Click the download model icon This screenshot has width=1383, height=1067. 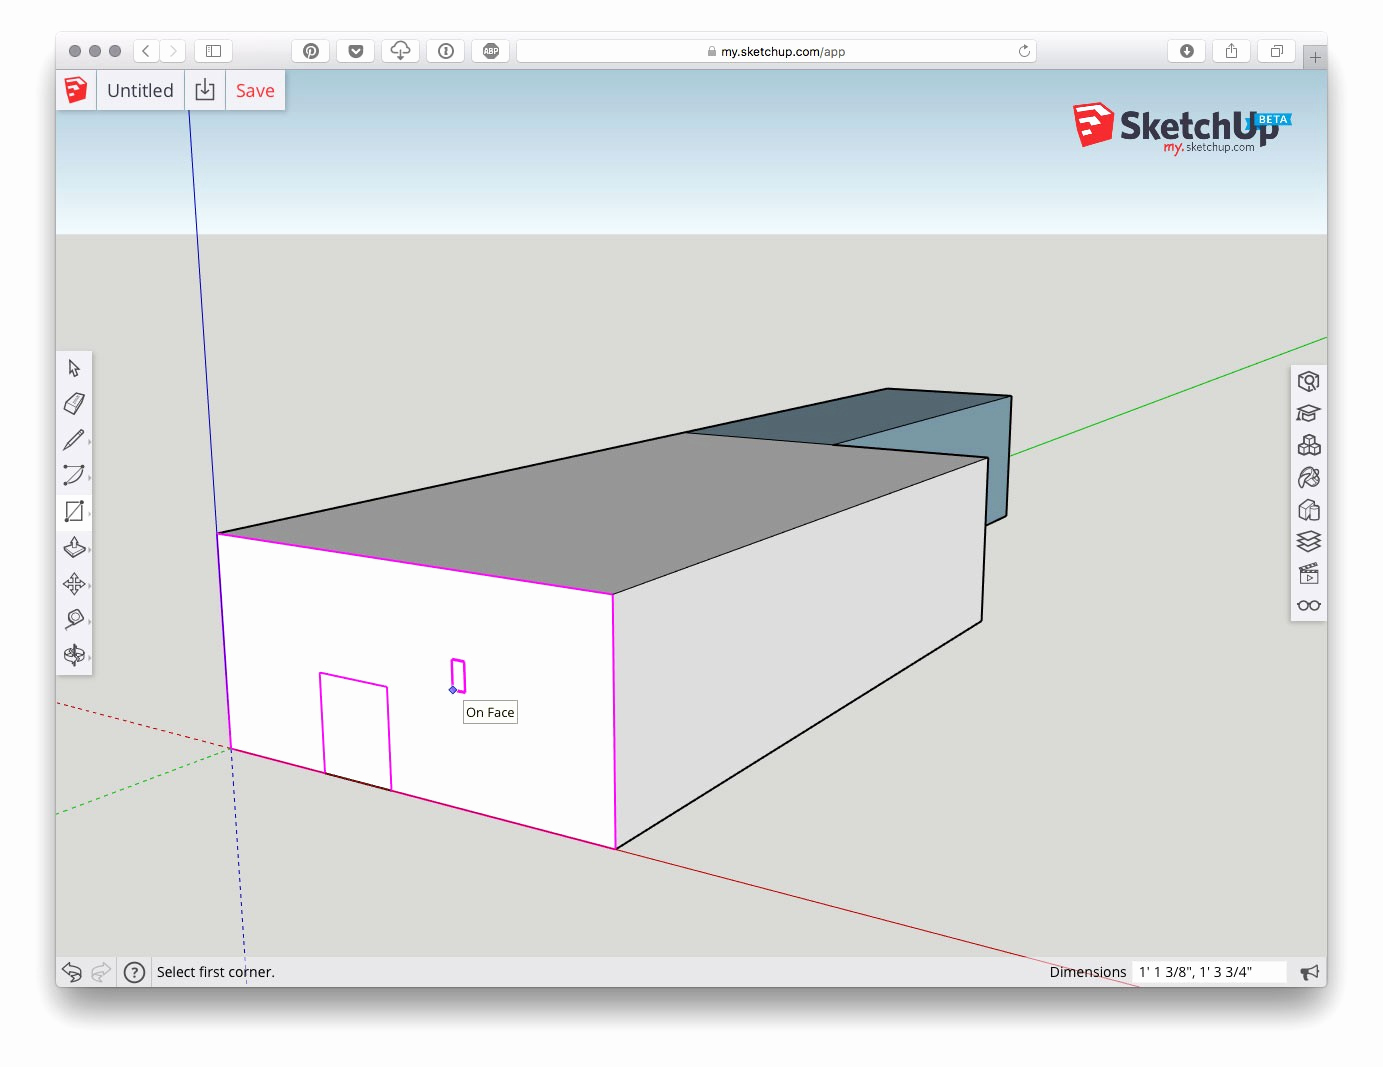pos(205,90)
